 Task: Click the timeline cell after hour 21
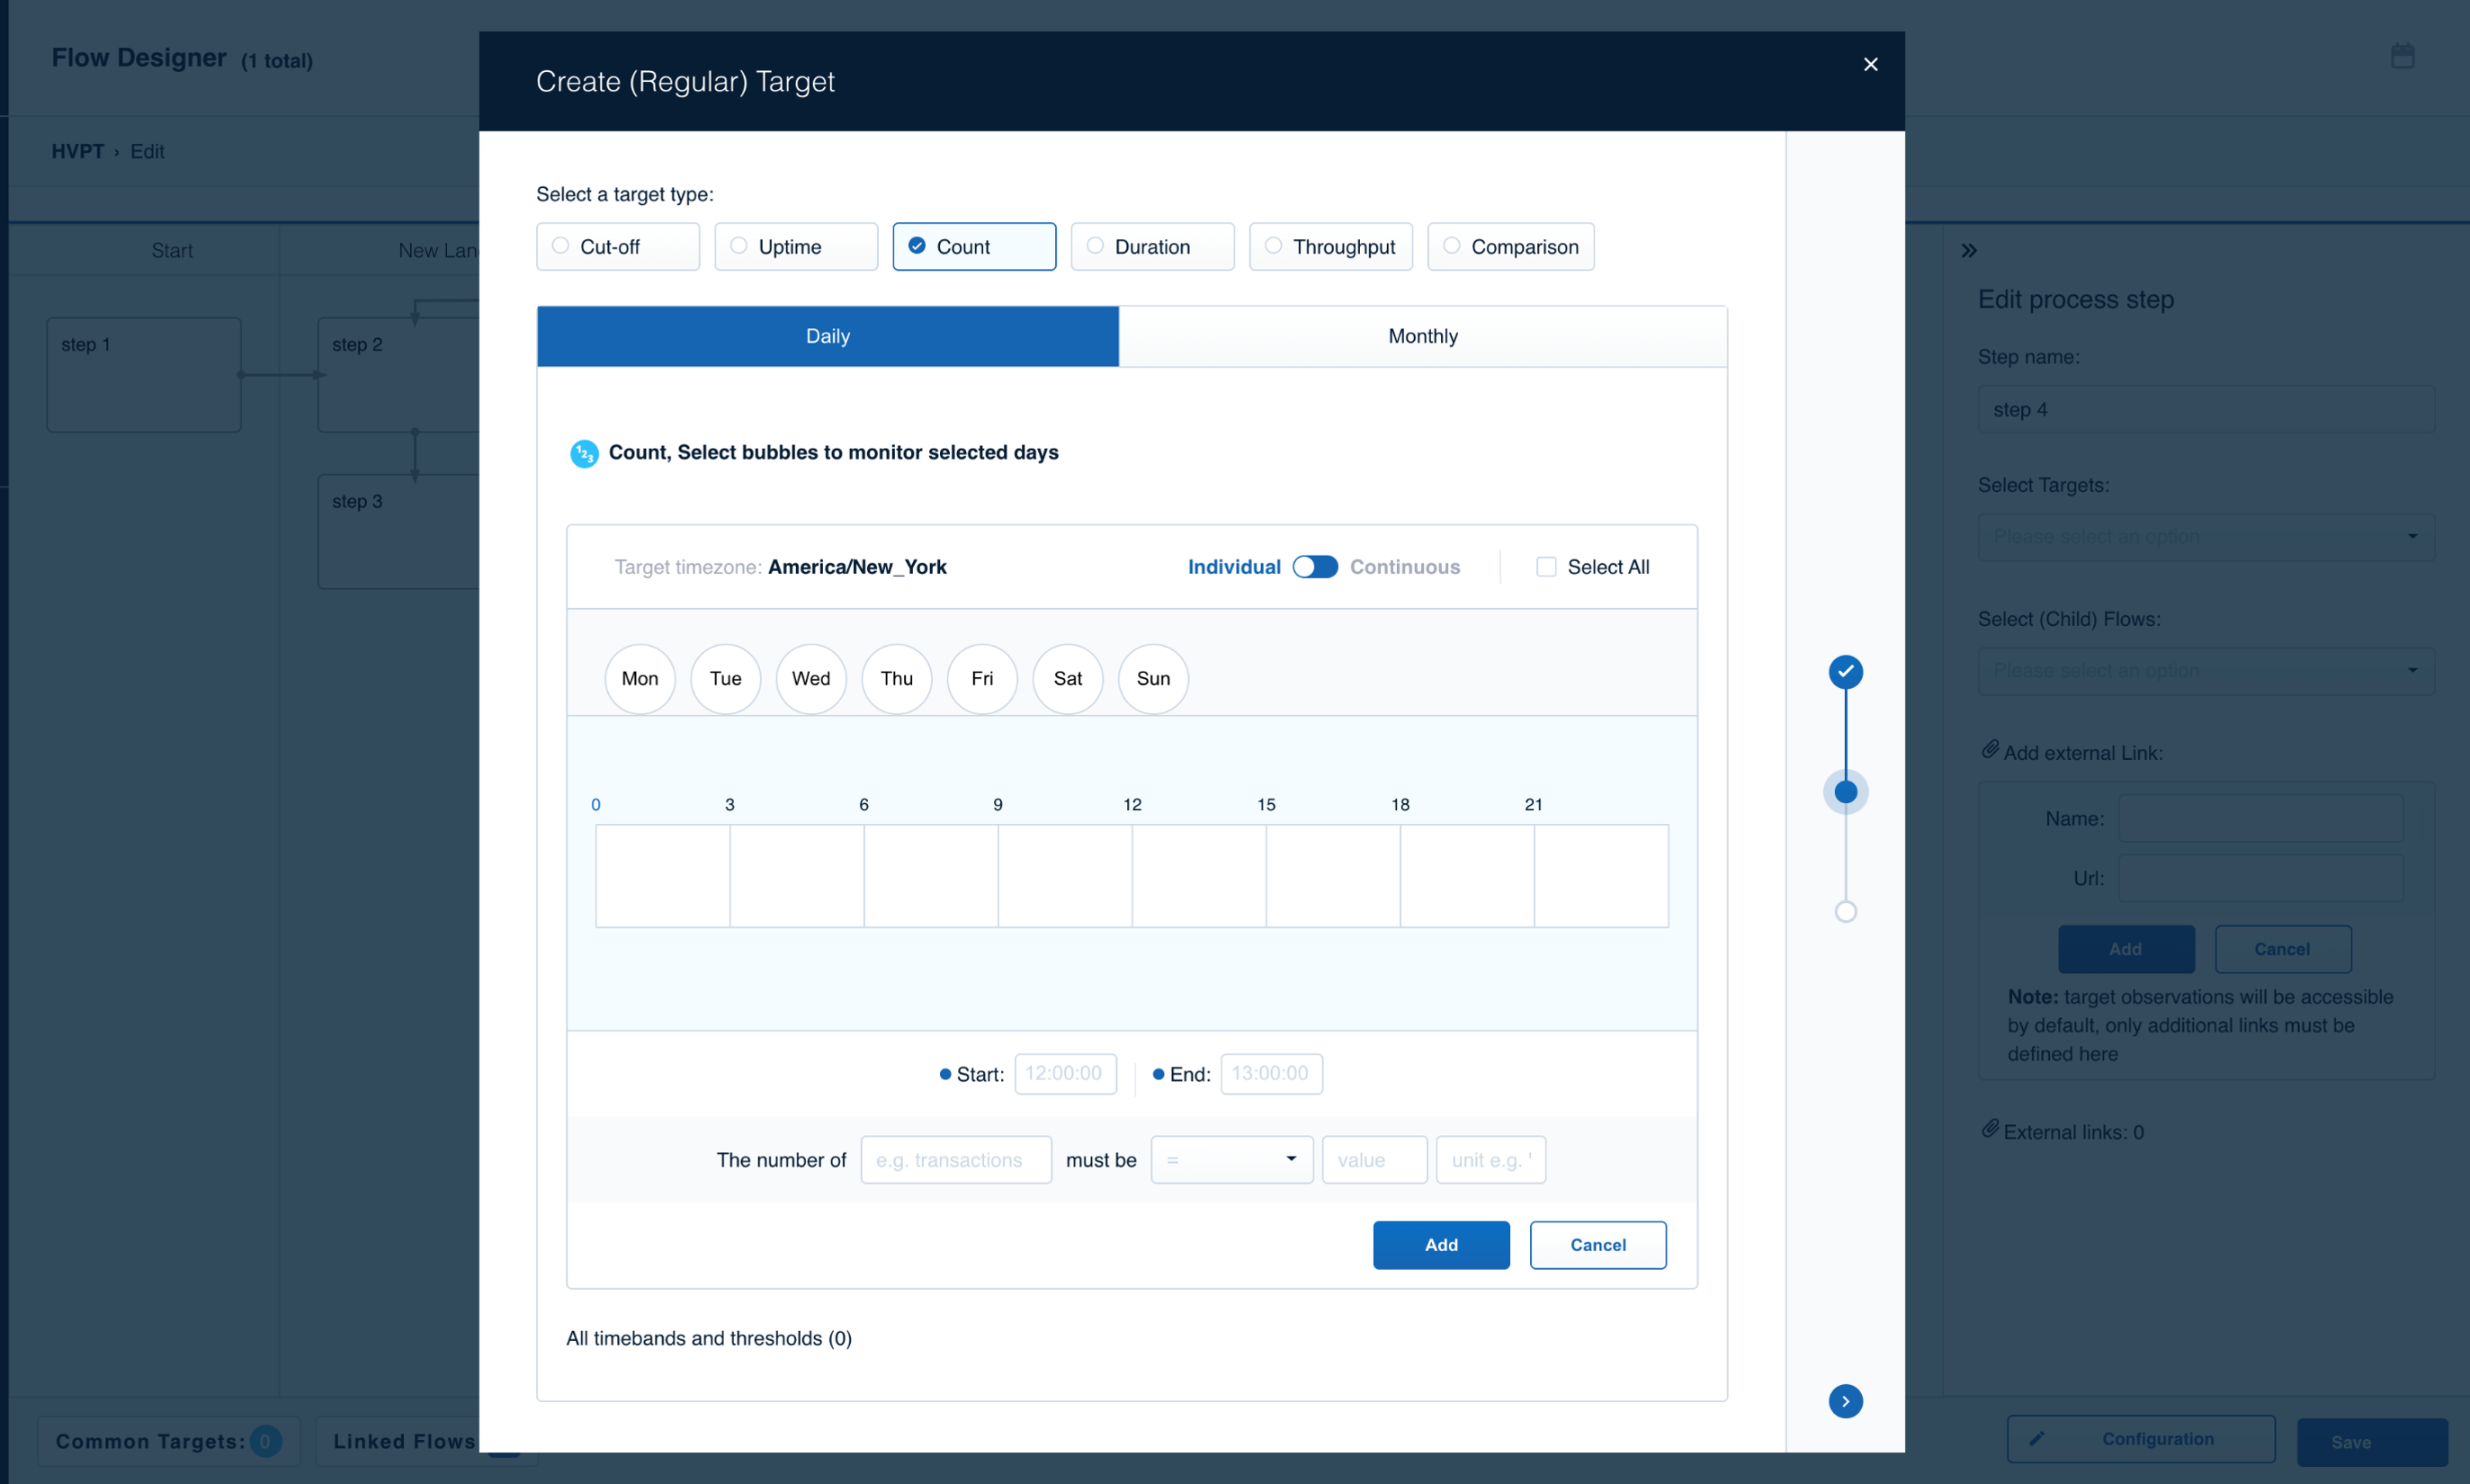click(1600, 876)
